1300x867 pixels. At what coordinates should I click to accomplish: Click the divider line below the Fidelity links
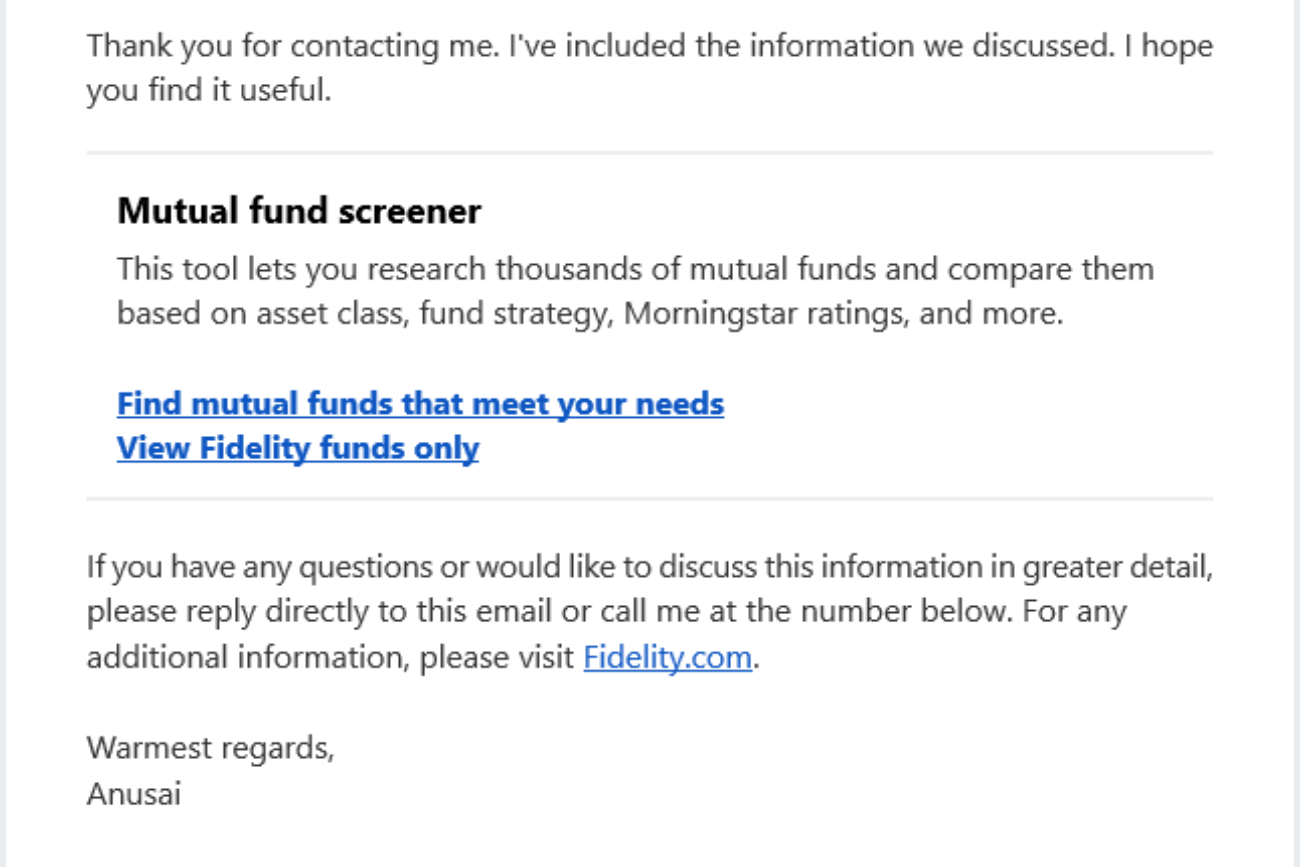point(650,498)
